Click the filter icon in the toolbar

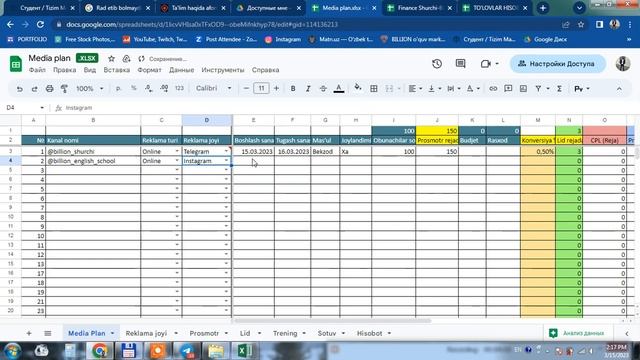(538, 89)
